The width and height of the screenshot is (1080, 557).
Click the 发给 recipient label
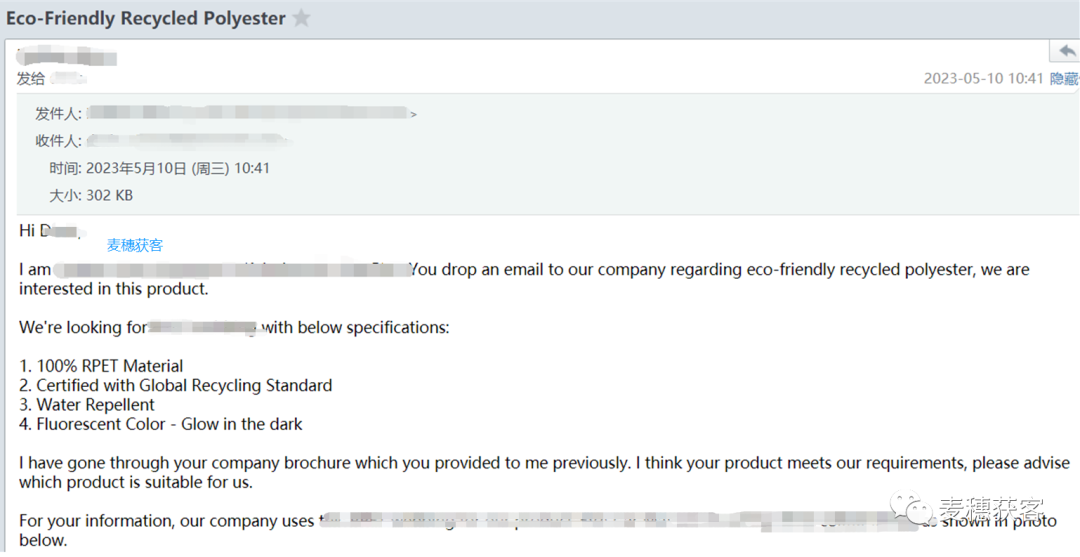pyautogui.click(x=31, y=78)
